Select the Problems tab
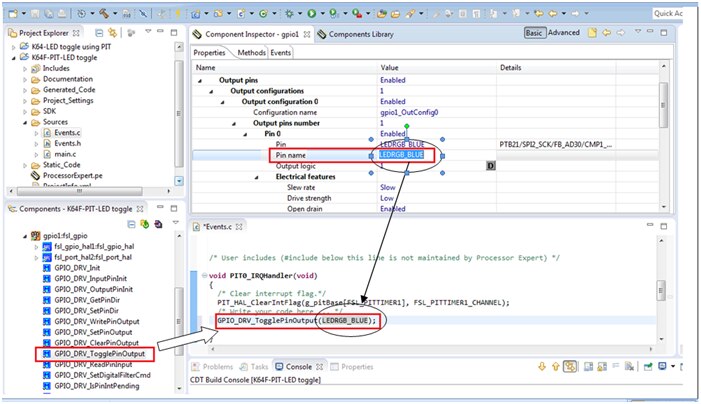 pyautogui.click(x=212, y=367)
